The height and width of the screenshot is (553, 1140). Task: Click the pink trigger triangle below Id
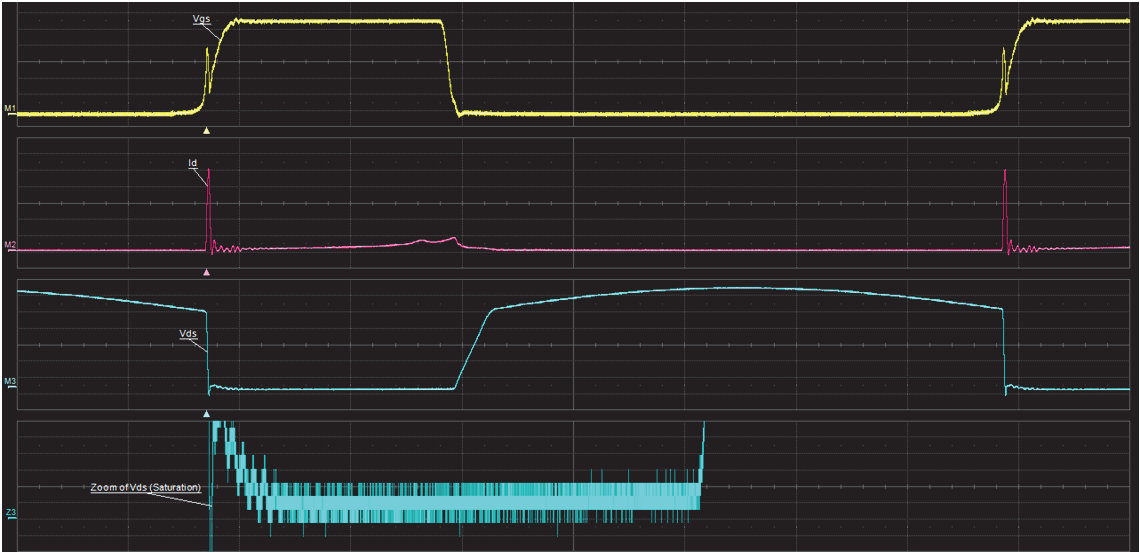[x=207, y=271]
